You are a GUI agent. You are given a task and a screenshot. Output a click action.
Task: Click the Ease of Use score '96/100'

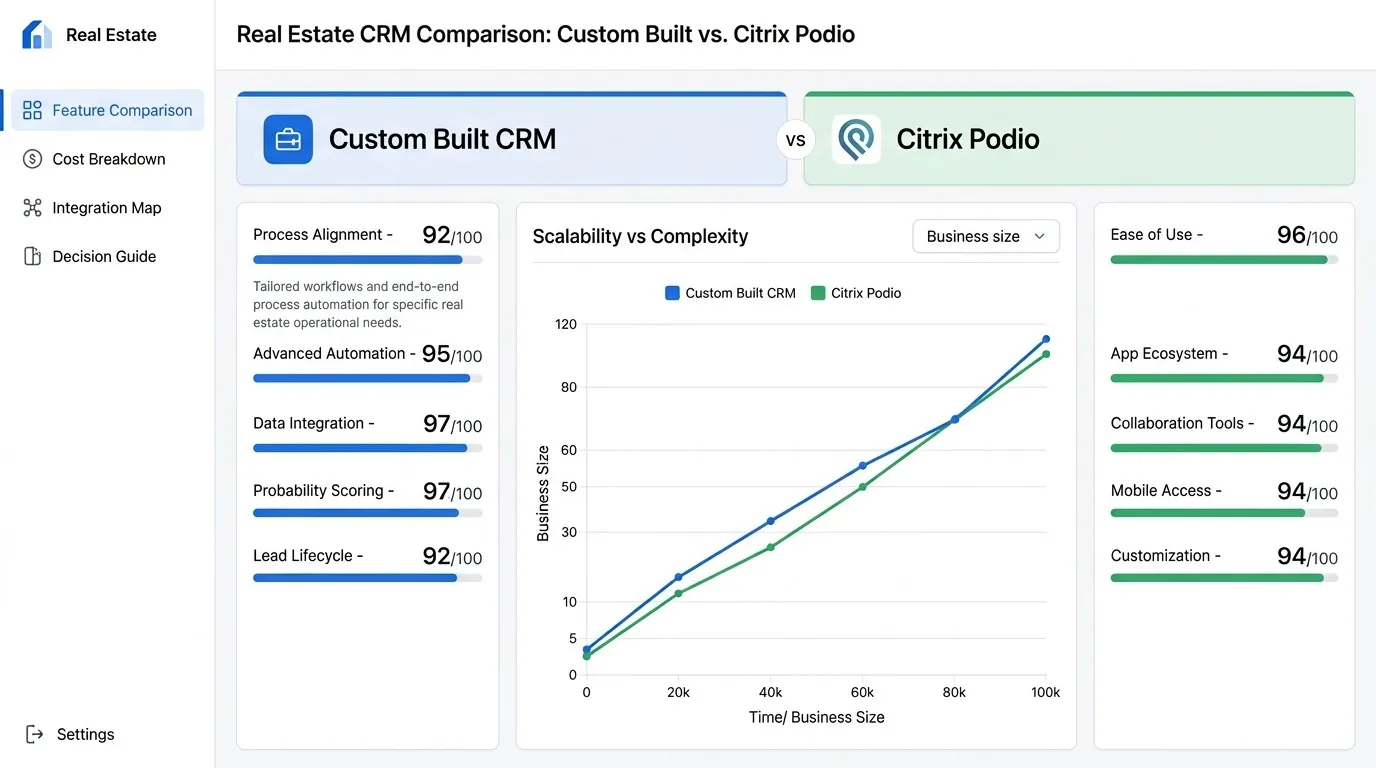click(1307, 235)
